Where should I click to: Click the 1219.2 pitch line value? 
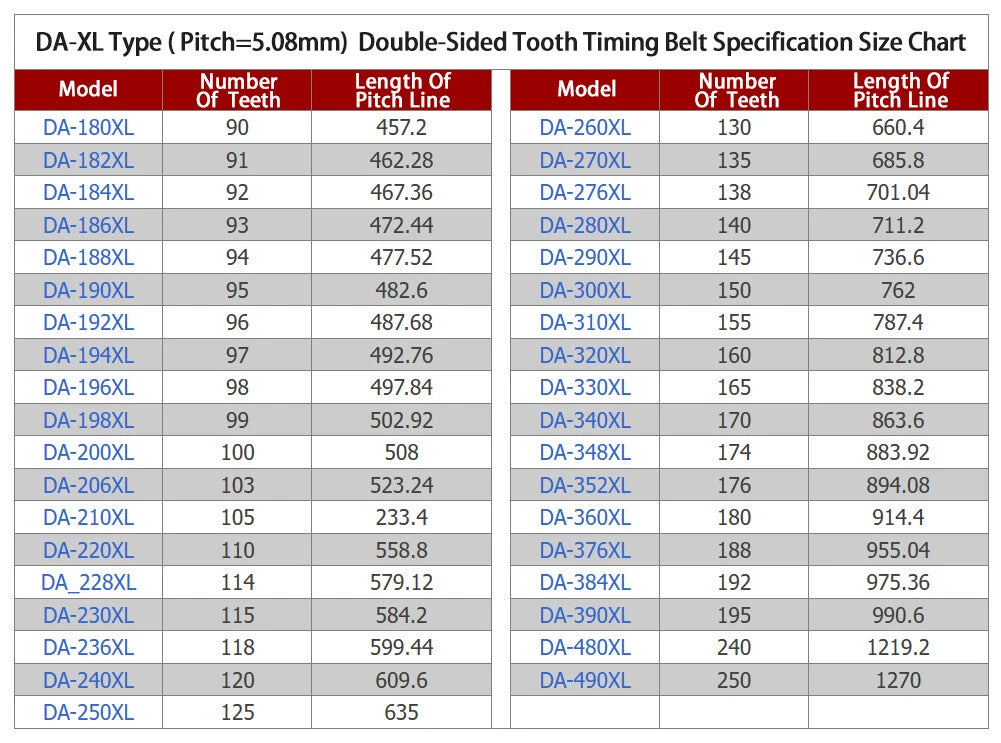point(898,647)
